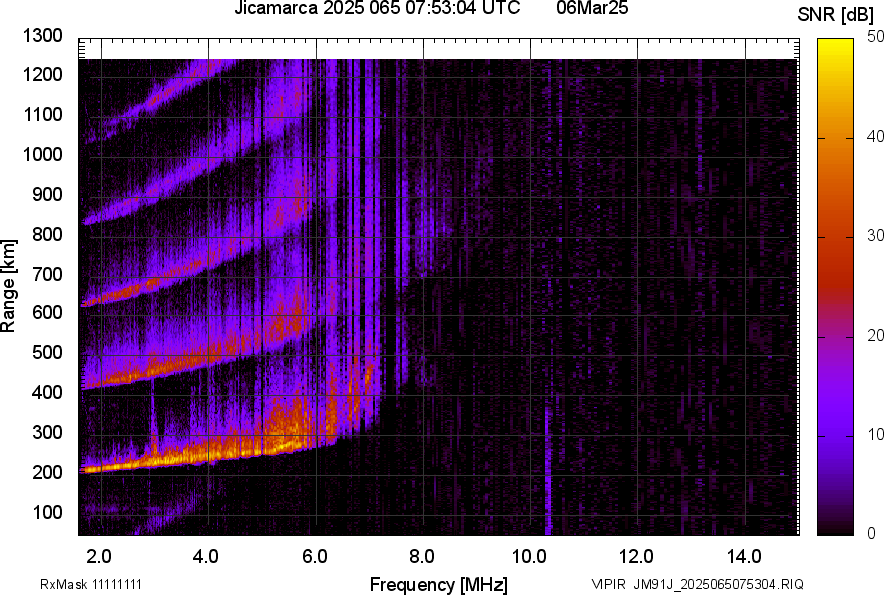Viewport: 884px width, 595px height.
Task: Click the Jicamarca timestamp title text
Action: [376, 9]
